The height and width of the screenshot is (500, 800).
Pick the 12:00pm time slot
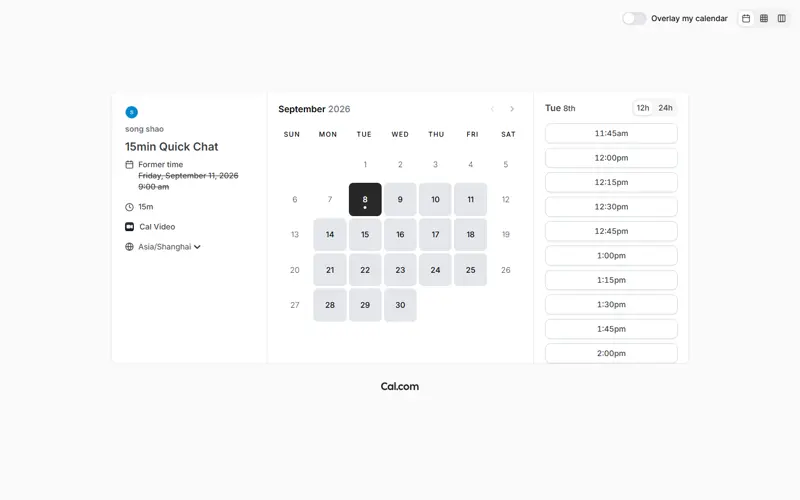pos(611,158)
